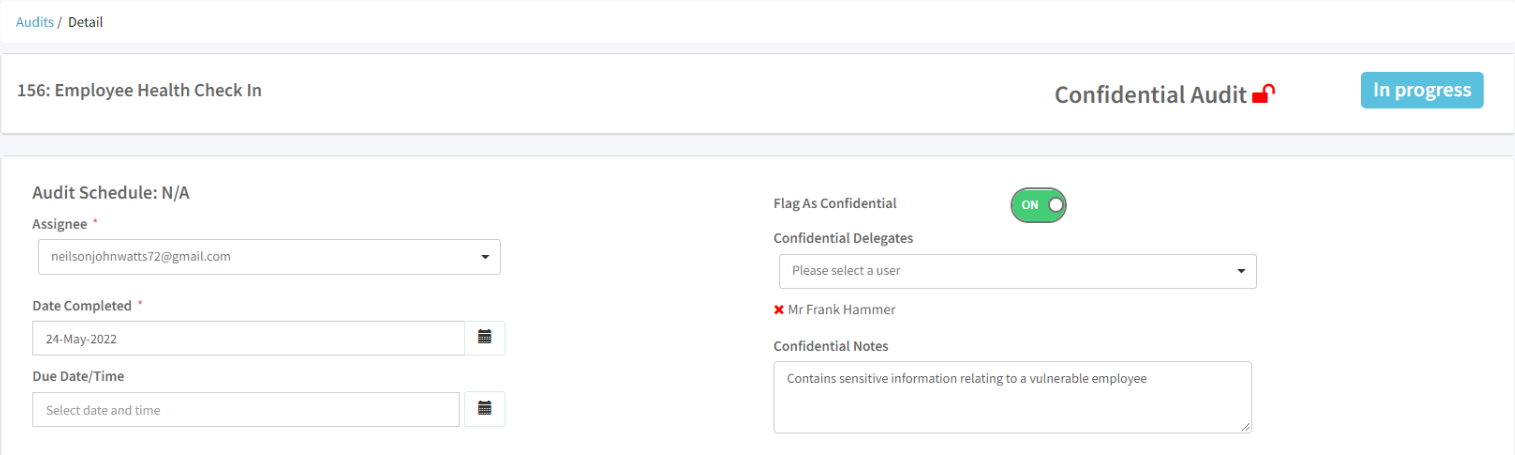Expand the Confidential Delegates user dropdown
Image resolution: width=1515 pixels, height=455 pixels.
(x=1017, y=271)
